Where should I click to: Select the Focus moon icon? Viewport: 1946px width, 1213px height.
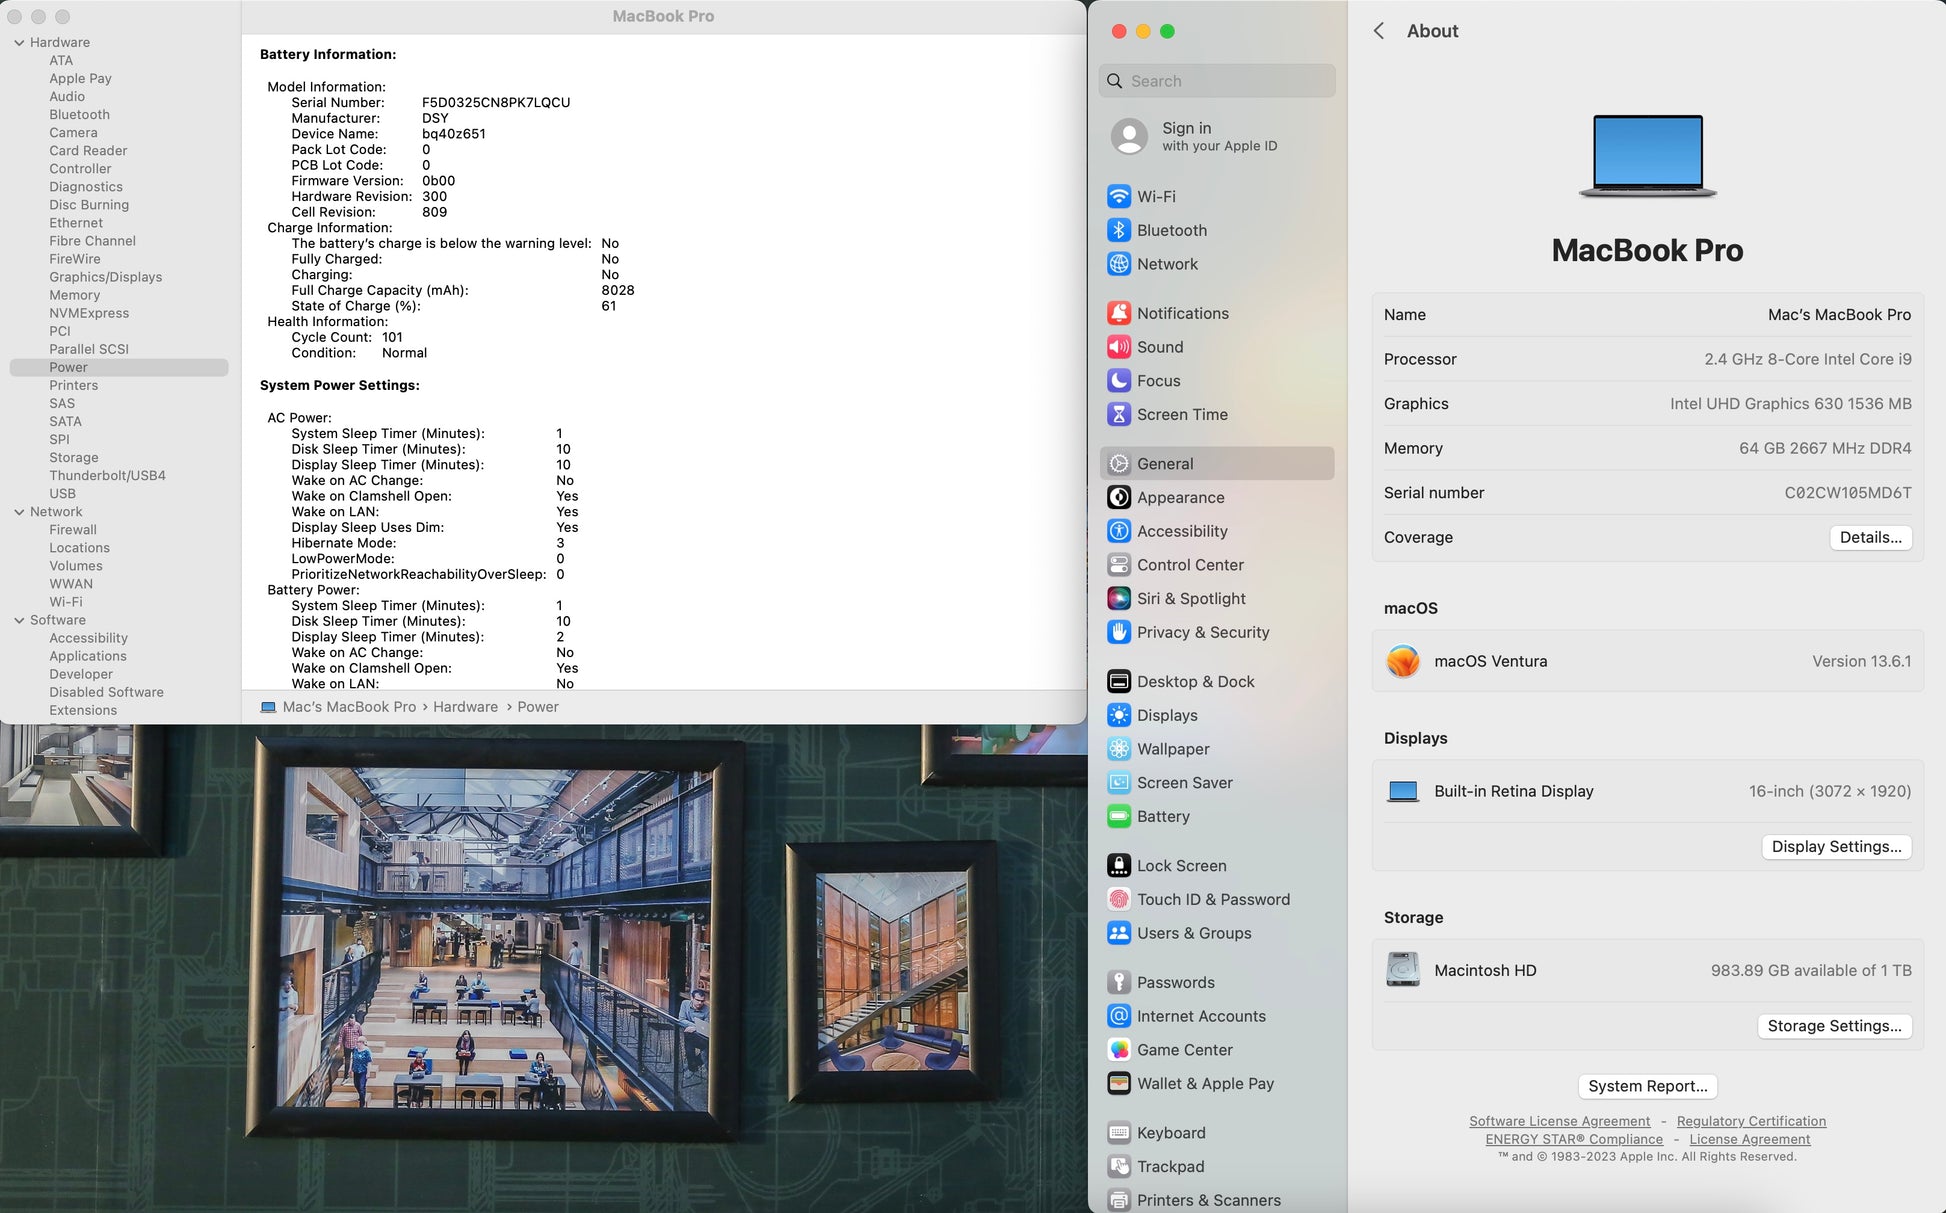click(x=1118, y=381)
